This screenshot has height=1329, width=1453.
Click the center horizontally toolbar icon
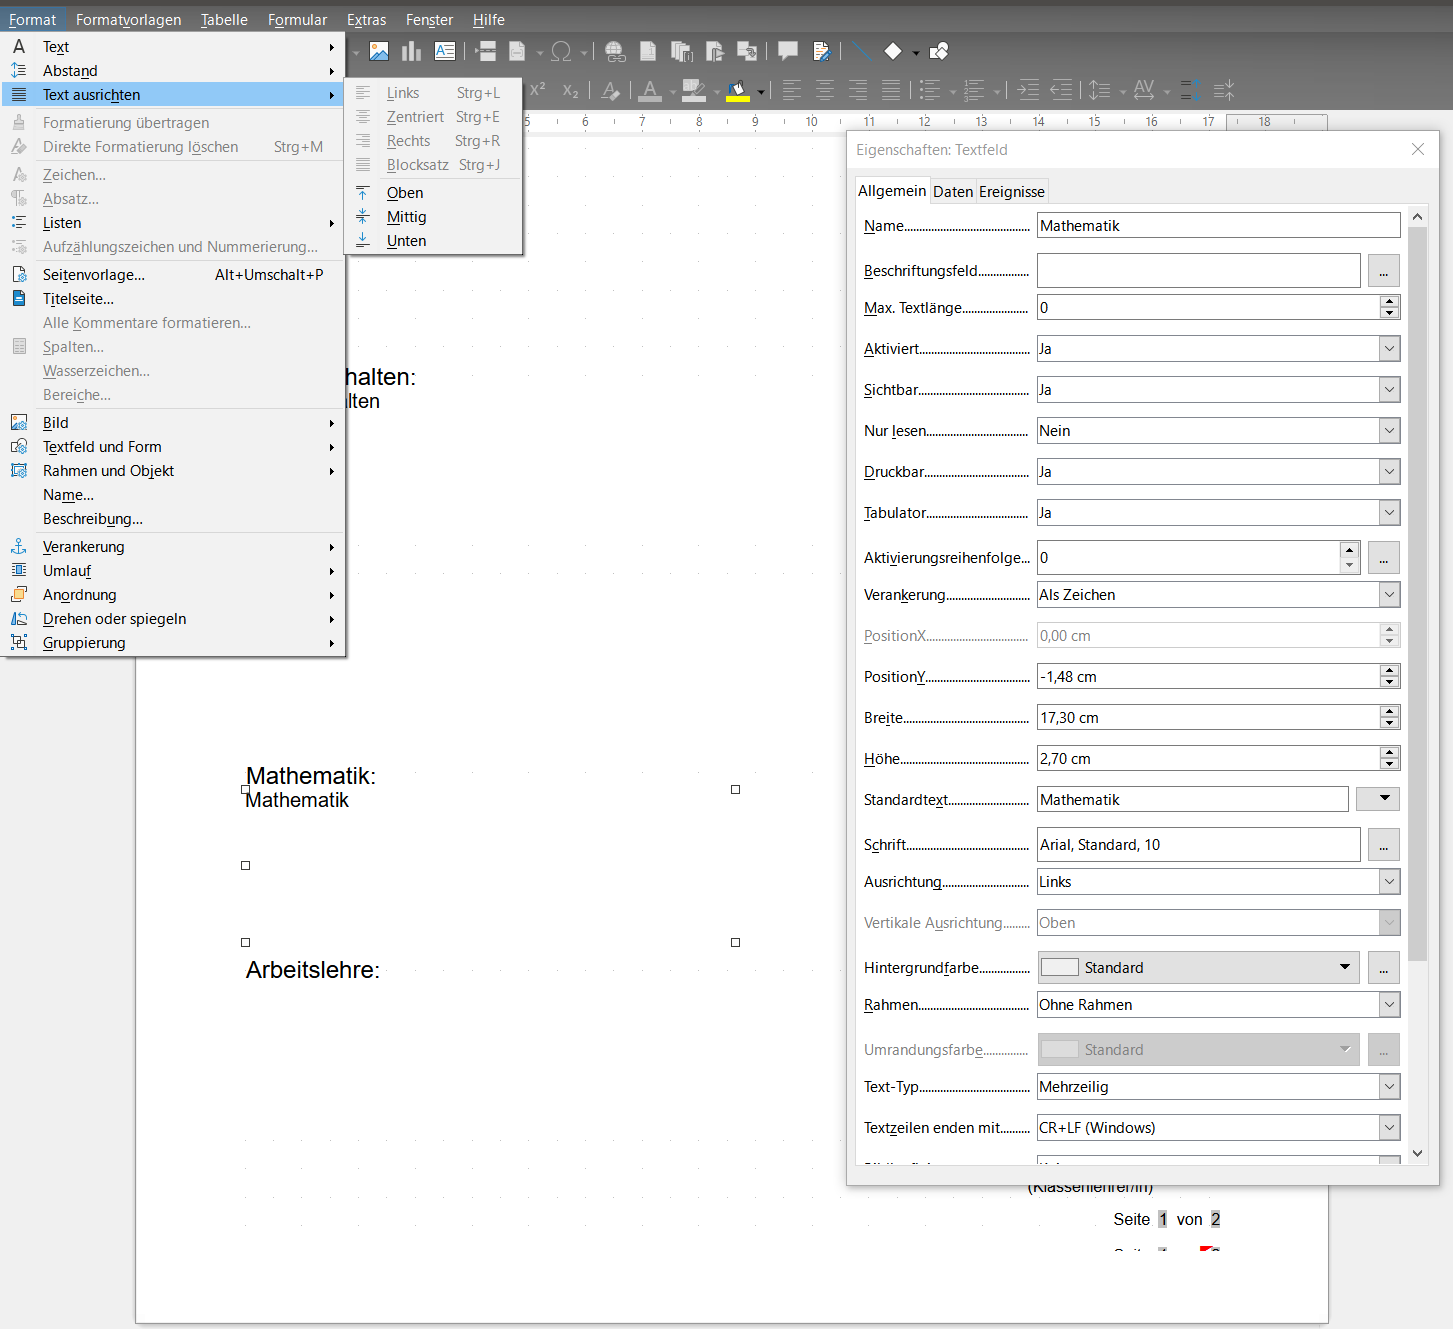[x=825, y=90]
